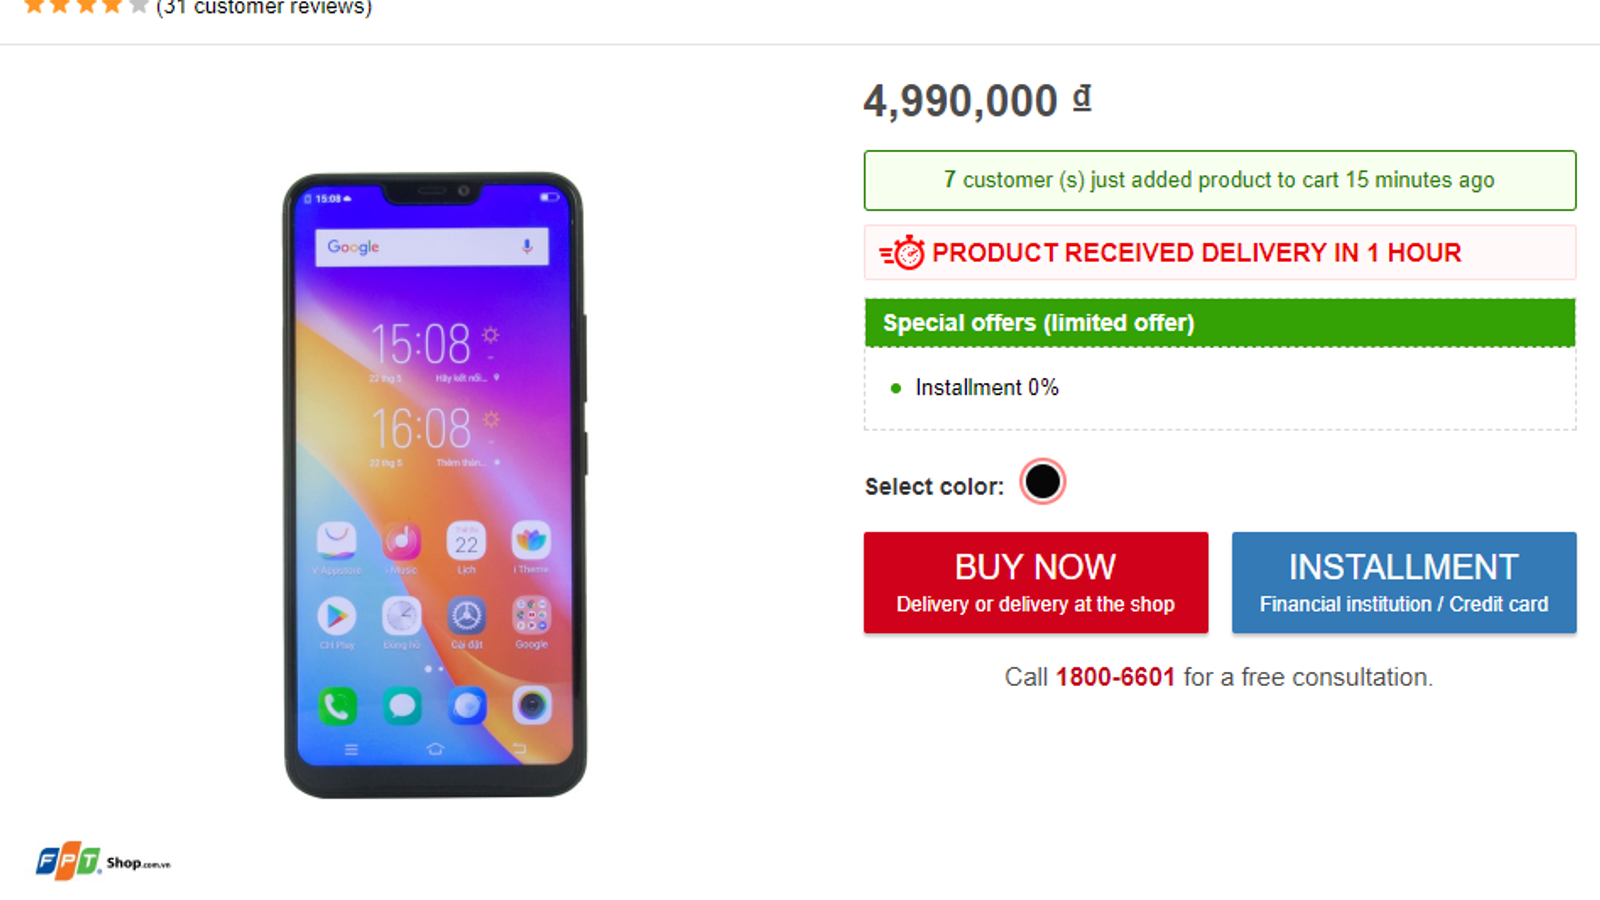Select the black color swatch
This screenshot has height=900, width=1600.
pos(1042,482)
